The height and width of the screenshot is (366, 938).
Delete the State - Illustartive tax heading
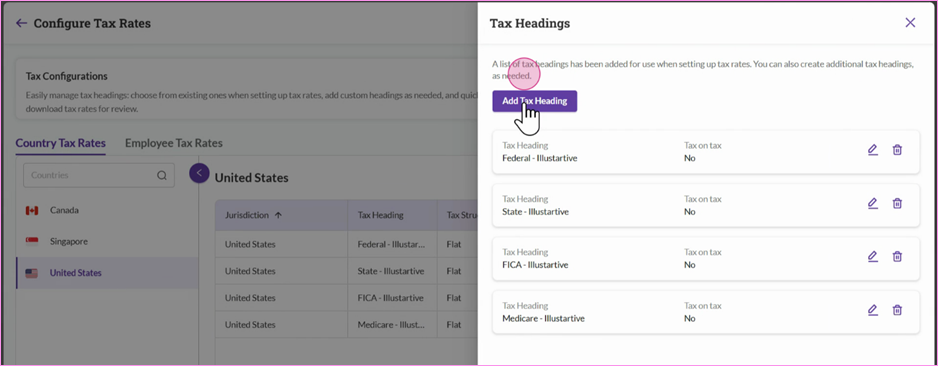897,203
